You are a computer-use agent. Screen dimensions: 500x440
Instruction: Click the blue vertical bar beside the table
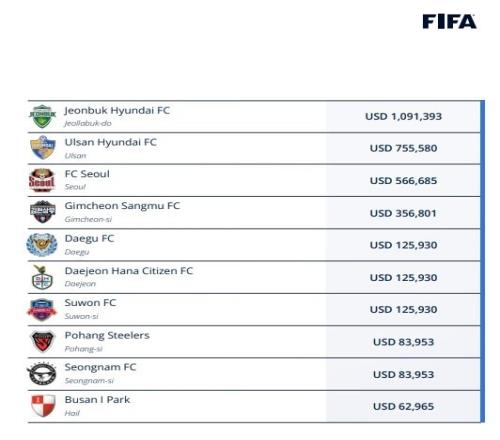click(x=482, y=261)
